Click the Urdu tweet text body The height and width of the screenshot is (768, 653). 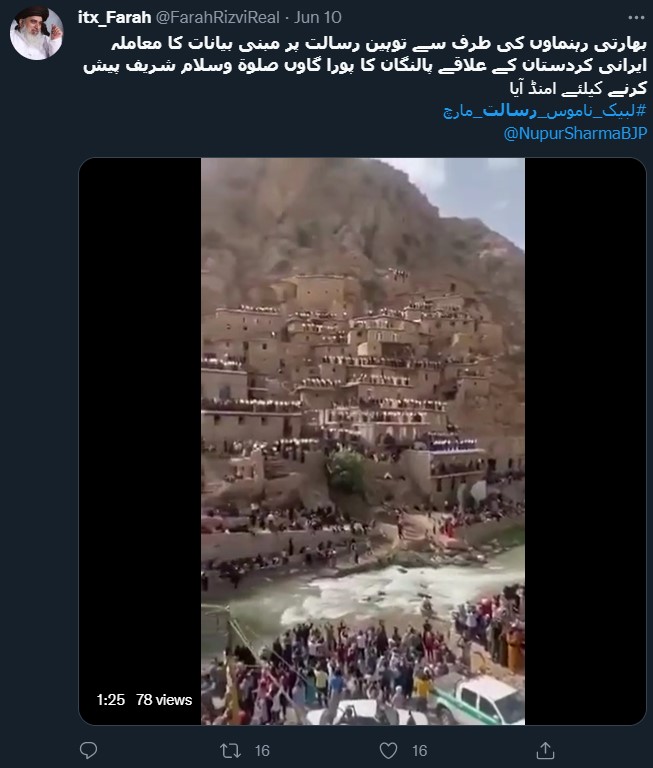click(x=365, y=66)
